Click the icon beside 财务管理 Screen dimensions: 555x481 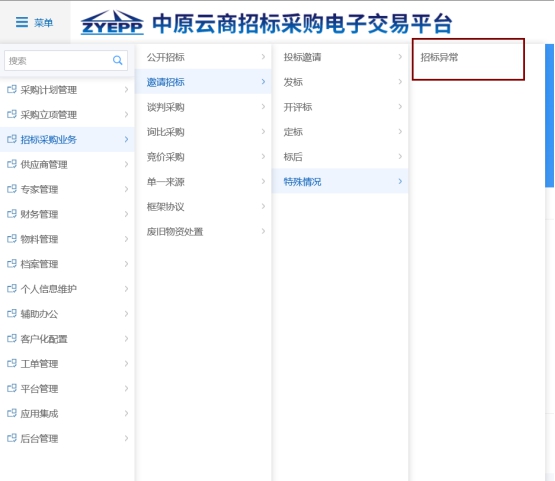12,214
